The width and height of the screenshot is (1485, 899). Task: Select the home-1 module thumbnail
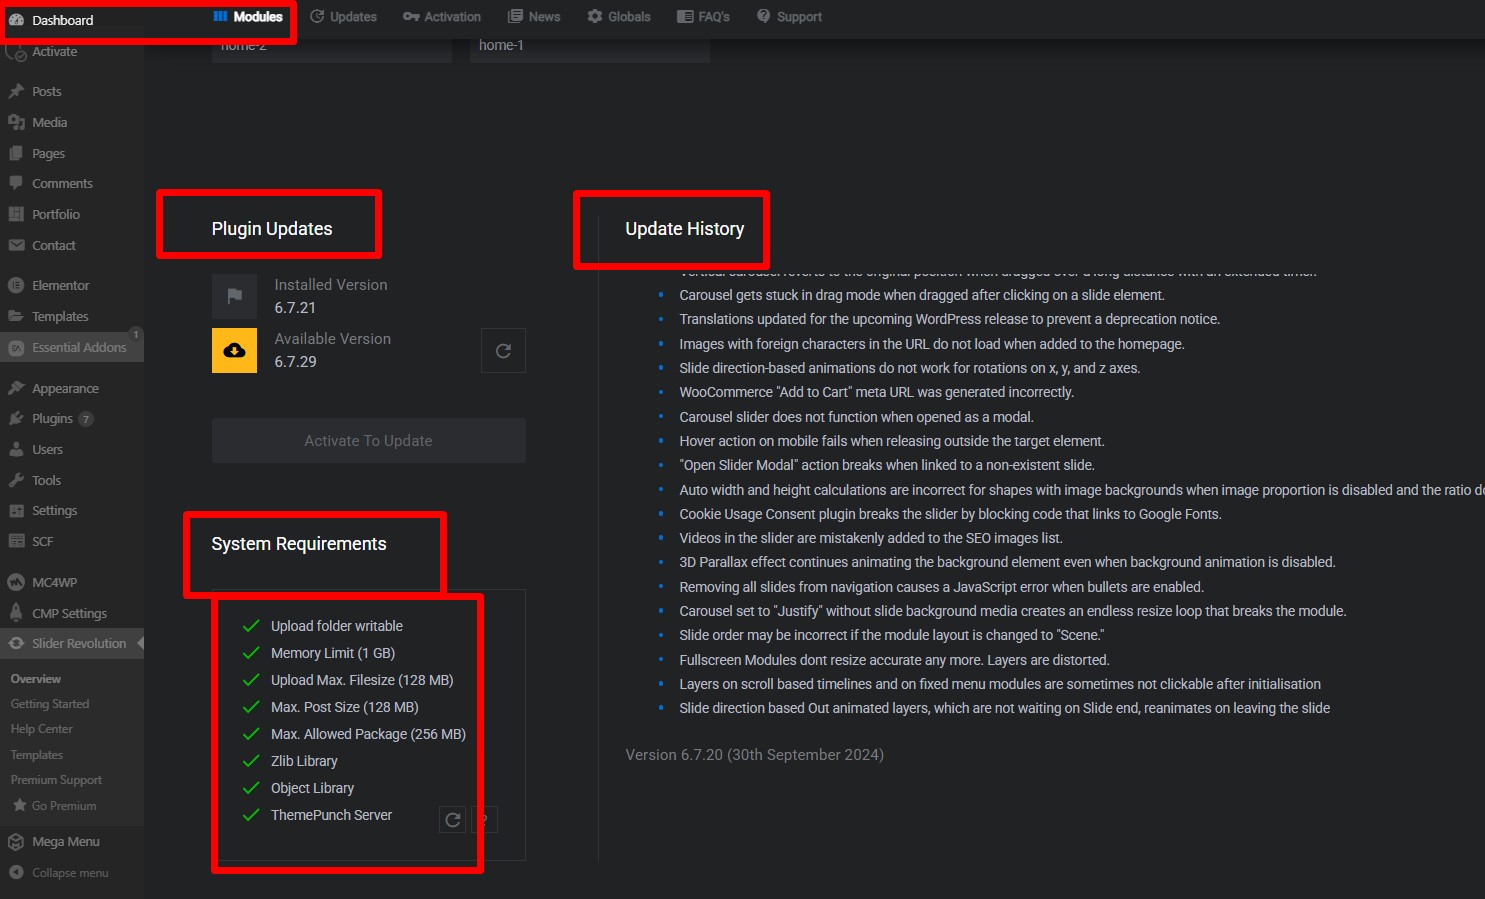point(590,48)
